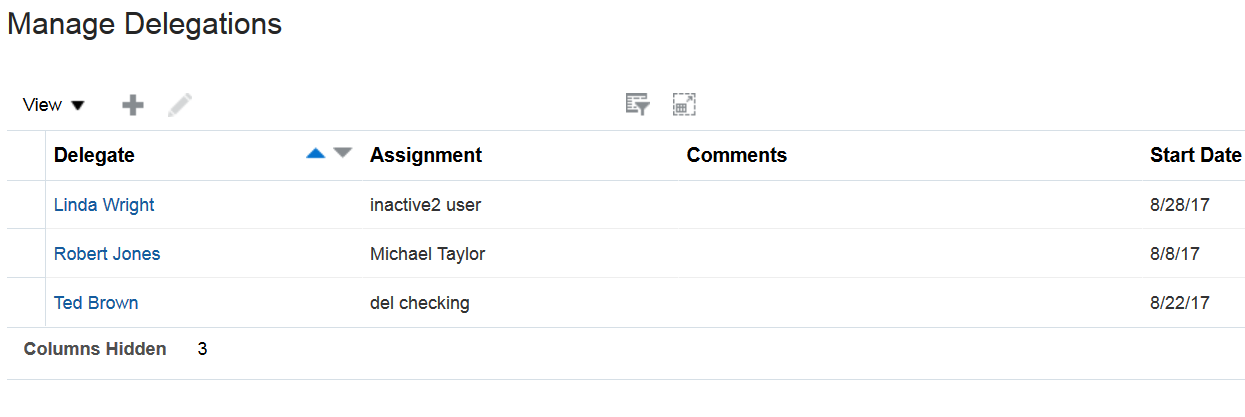1245x417 pixels.
Task: Click the 8/22/17 start date cell
Action: point(1180,303)
